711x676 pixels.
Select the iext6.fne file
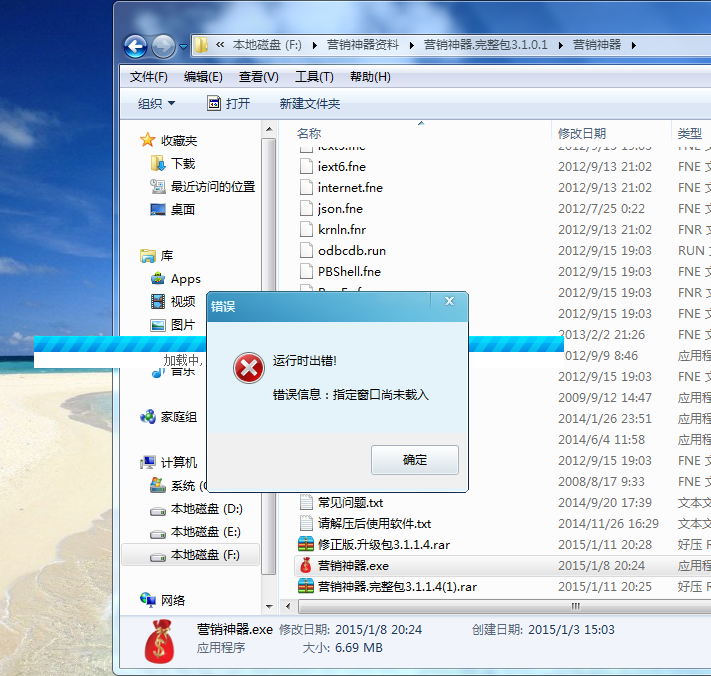(341, 166)
